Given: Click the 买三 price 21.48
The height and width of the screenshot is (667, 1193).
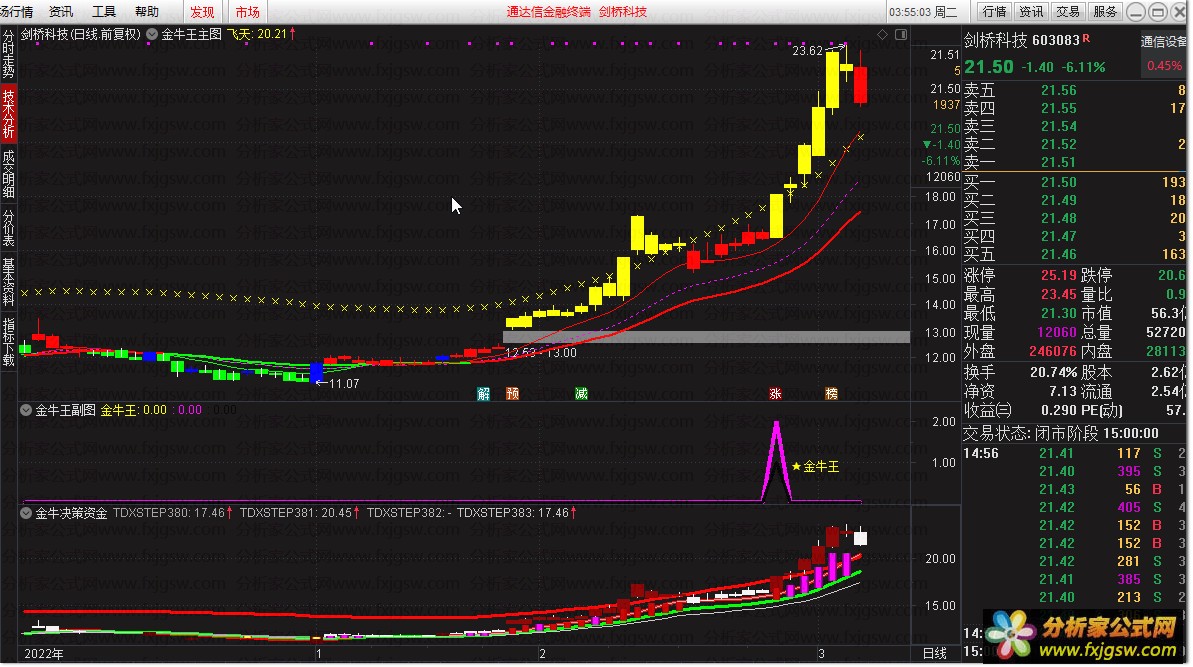Looking at the screenshot, I should pyautogui.click(x=1058, y=218).
